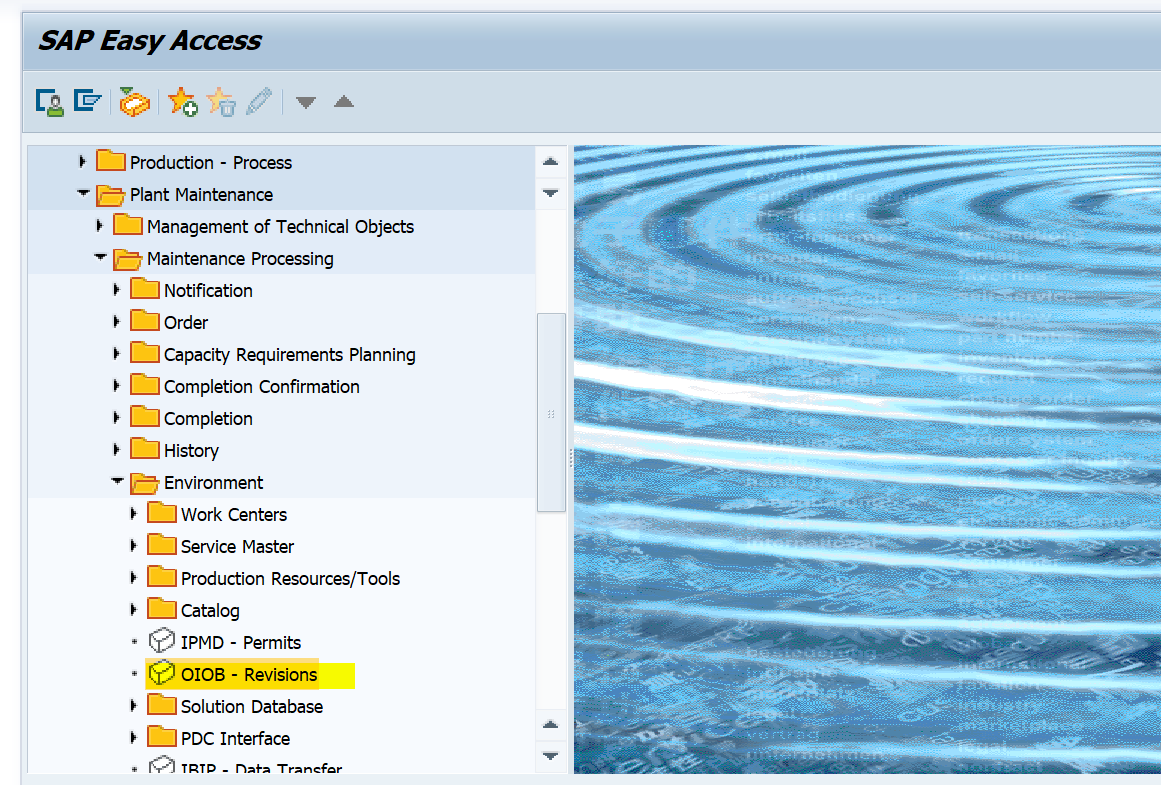Select the Catalog tree entry
The height and width of the screenshot is (785, 1161).
click(x=210, y=611)
